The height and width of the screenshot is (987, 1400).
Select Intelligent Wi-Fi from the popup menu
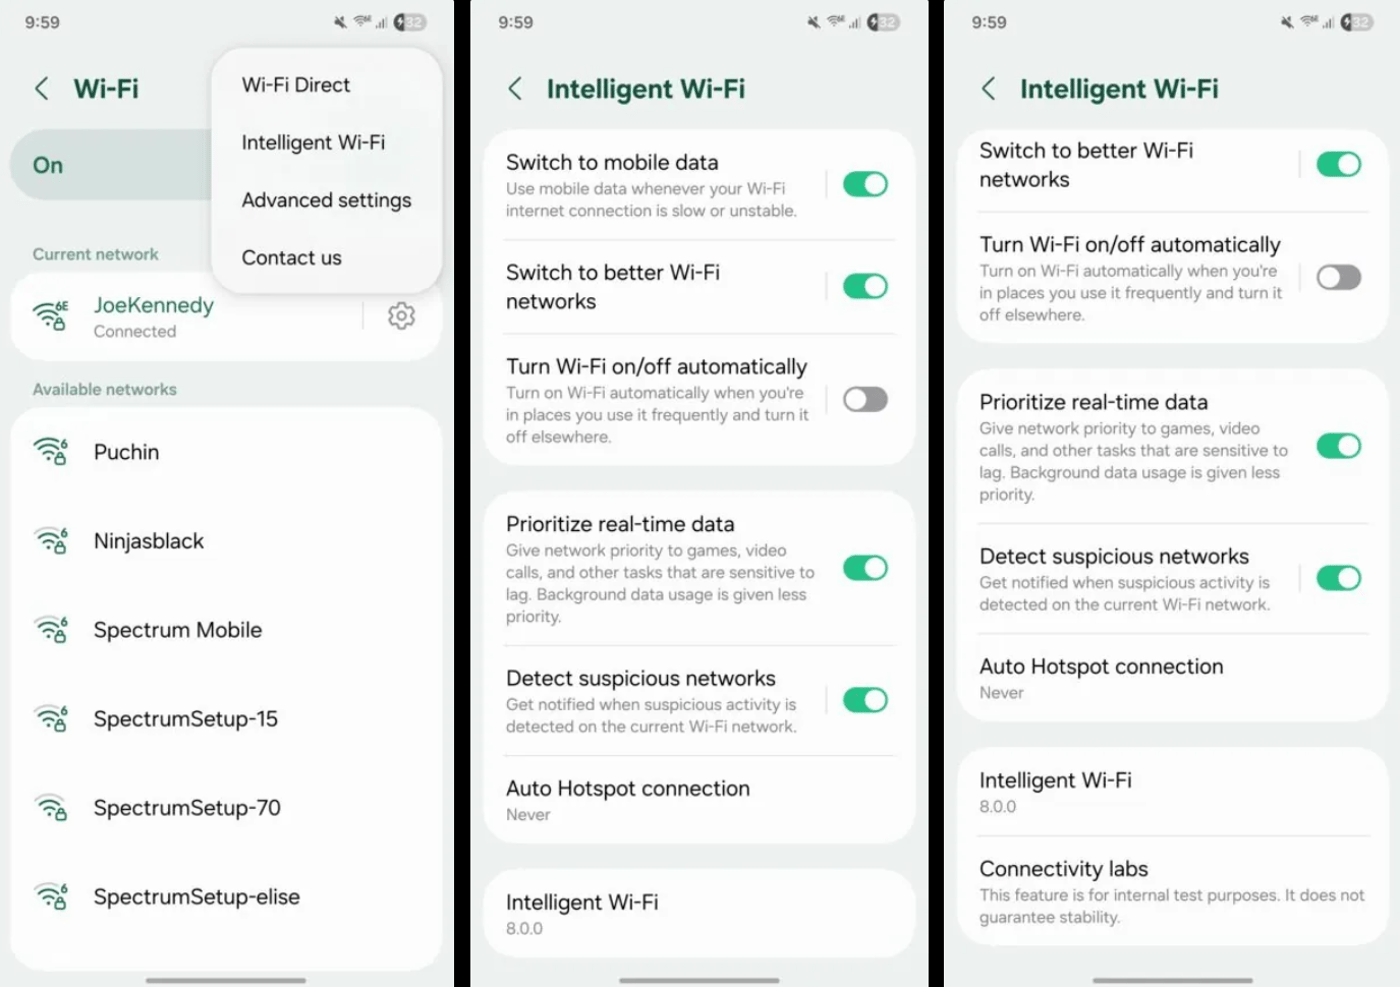[313, 142]
